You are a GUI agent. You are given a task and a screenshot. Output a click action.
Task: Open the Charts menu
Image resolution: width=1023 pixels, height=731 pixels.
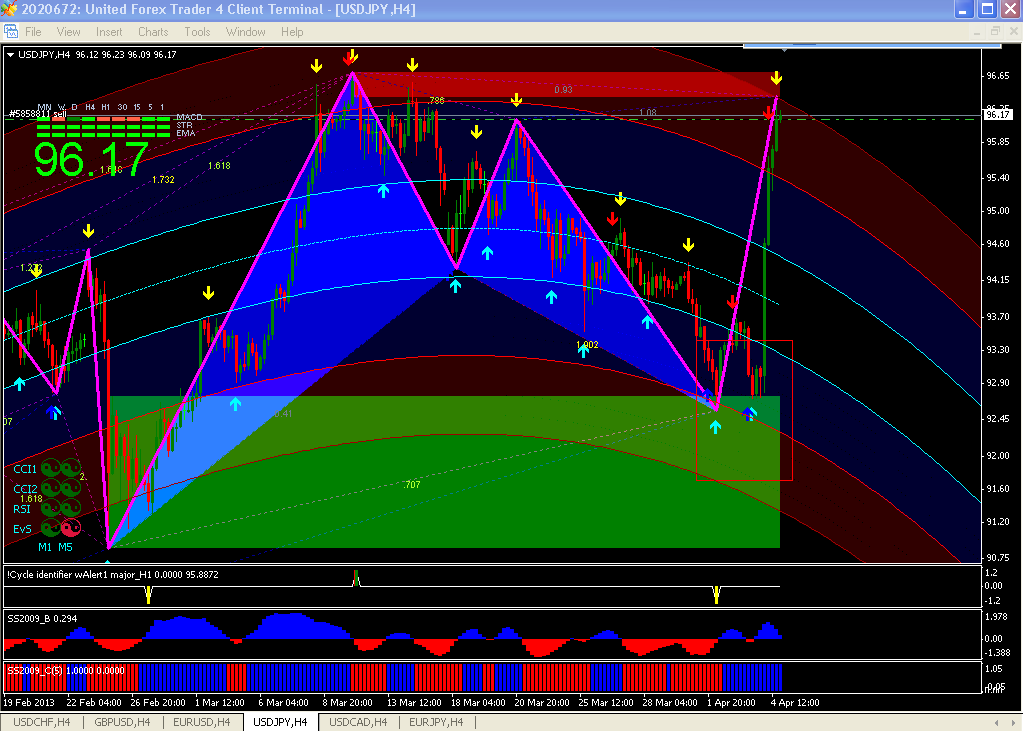(153, 32)
